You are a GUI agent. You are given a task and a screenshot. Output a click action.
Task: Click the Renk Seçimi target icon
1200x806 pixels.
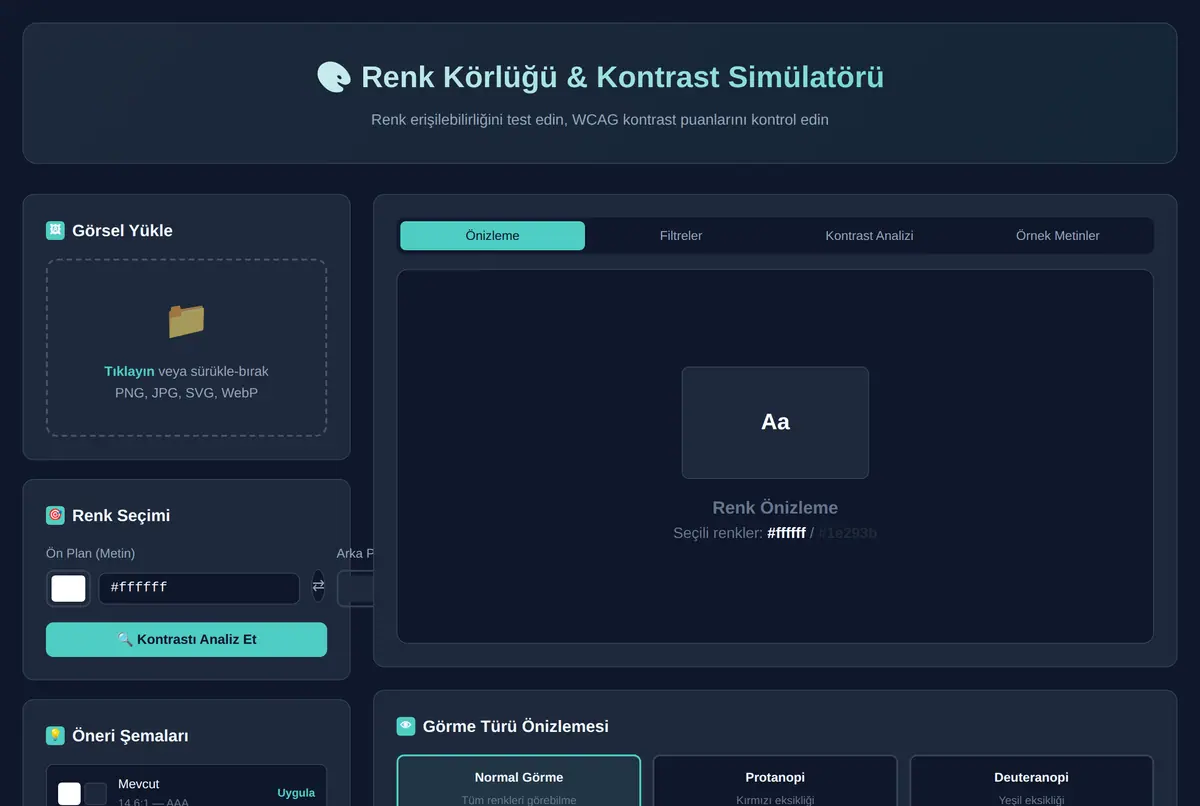(x=55, y=515)
